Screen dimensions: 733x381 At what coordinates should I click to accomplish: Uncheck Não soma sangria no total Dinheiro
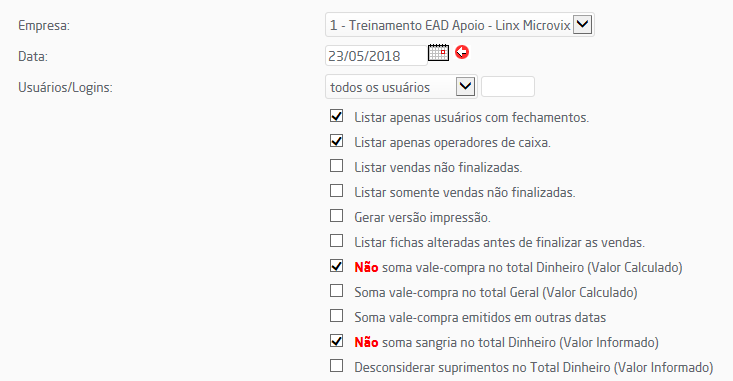click(336, 341)
